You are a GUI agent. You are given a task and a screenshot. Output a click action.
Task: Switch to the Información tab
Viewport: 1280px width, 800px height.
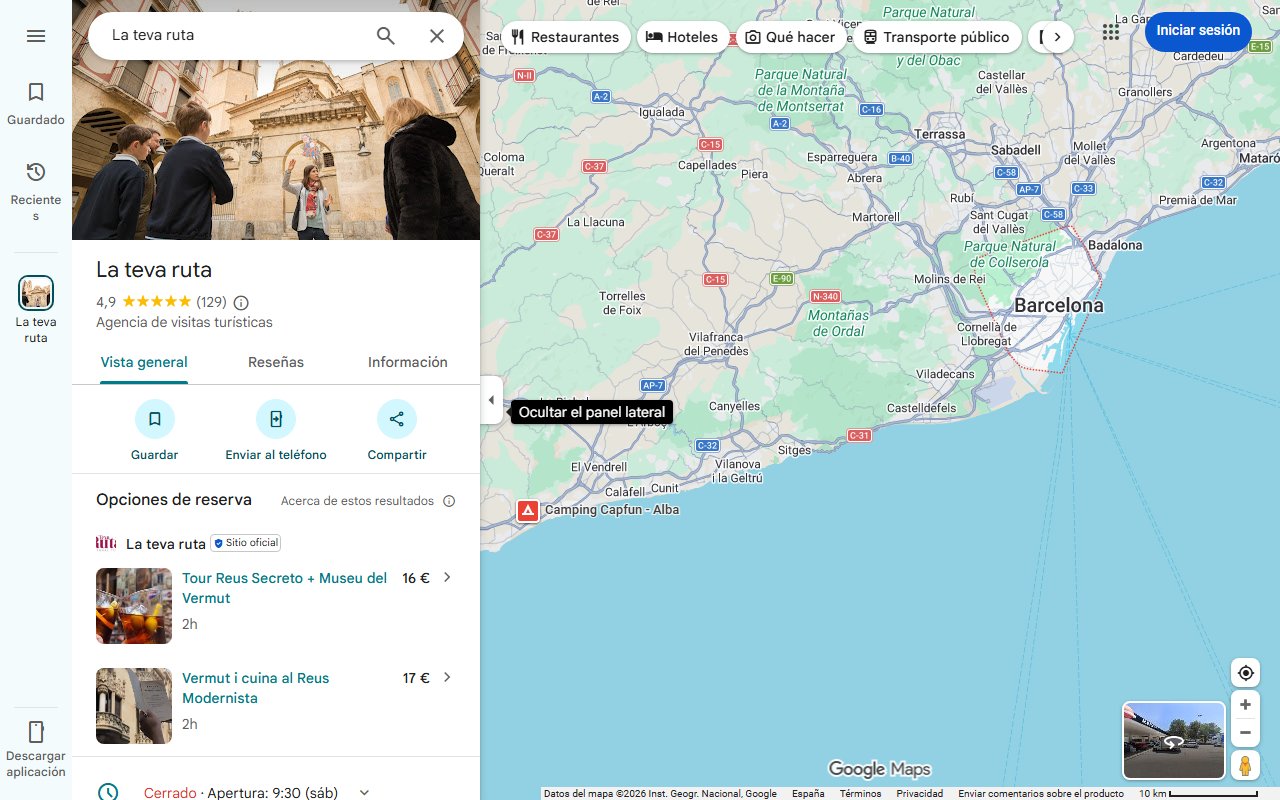coord(407,361)
